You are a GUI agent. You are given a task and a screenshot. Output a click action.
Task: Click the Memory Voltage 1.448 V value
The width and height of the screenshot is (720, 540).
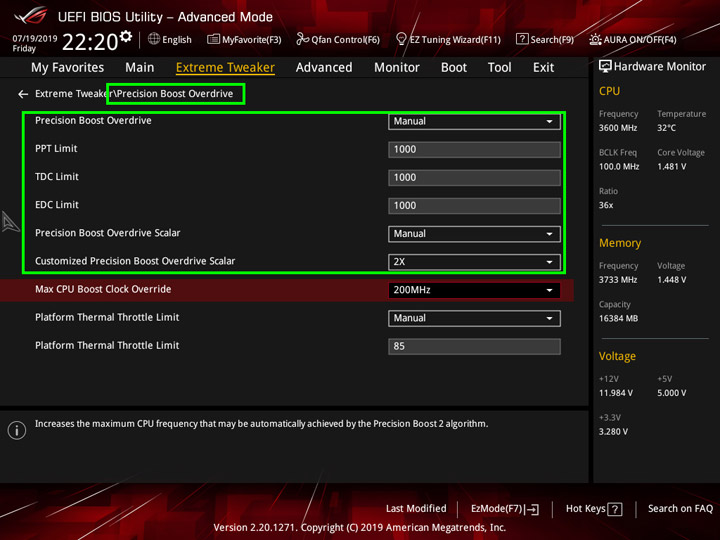(671, 280)
